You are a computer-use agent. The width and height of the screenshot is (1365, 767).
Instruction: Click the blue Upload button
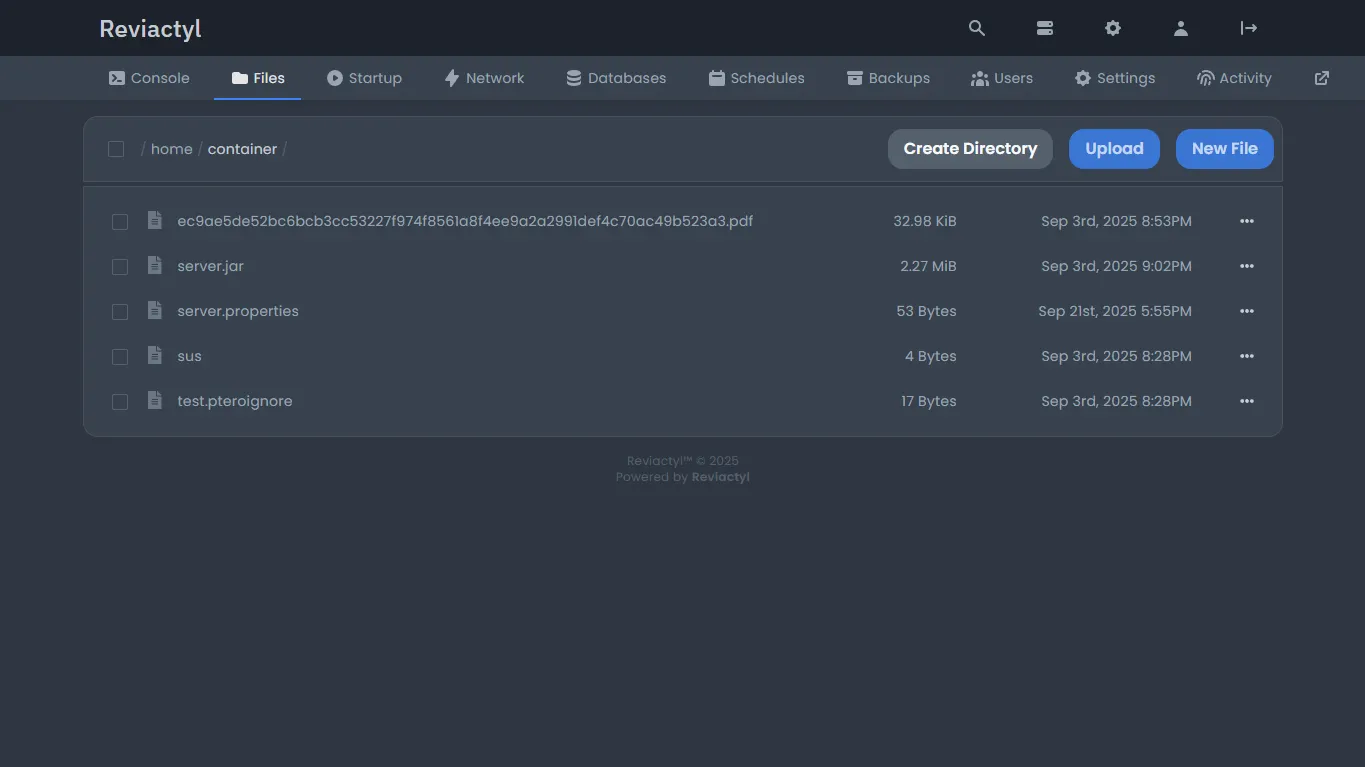(x=1114, y=149)
